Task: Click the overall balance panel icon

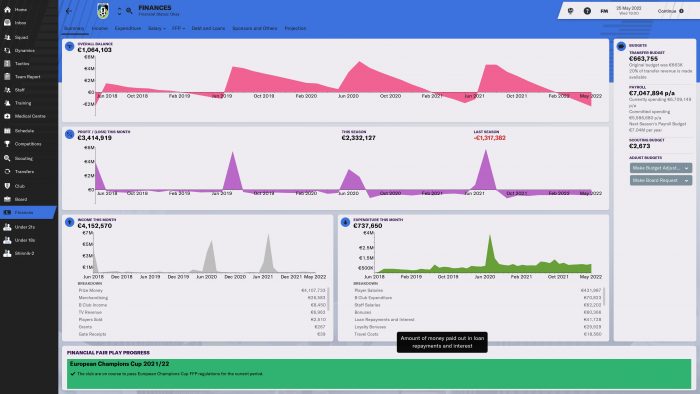Action: click(70, 46)
